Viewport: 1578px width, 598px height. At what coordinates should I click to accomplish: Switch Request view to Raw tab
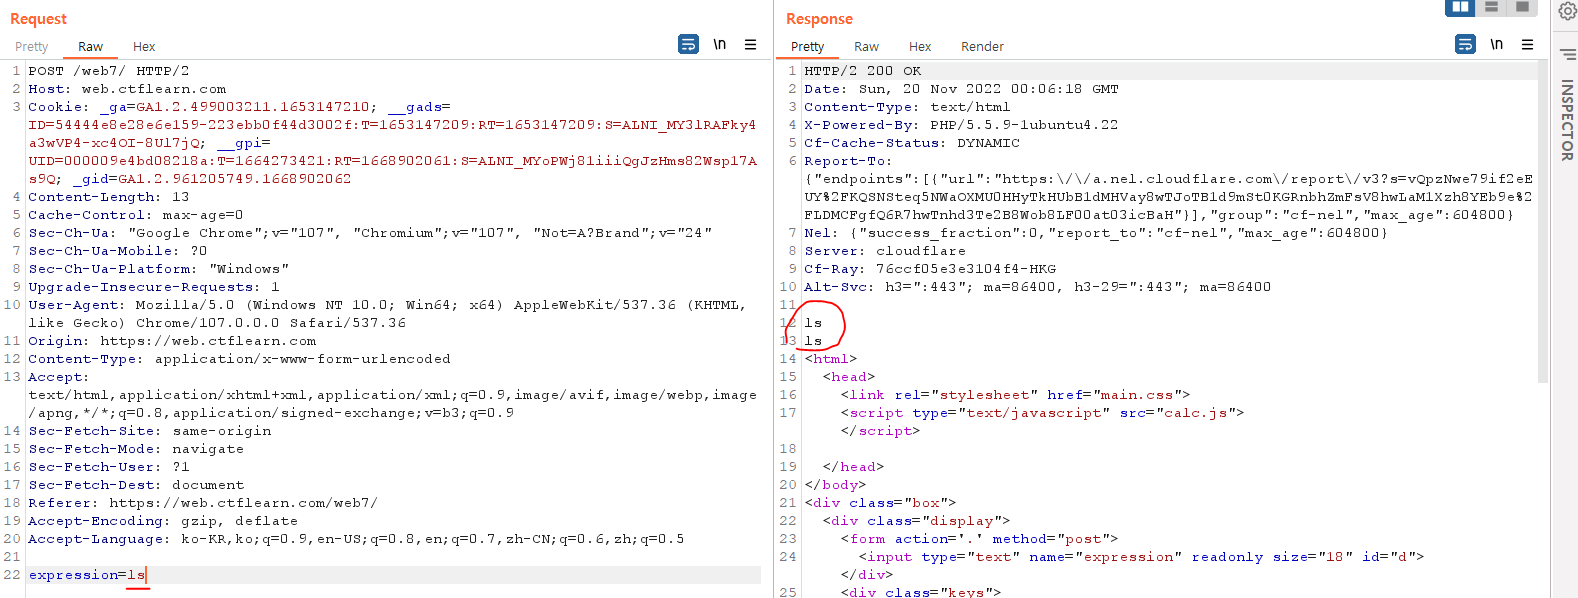click(x=90, y=47)
